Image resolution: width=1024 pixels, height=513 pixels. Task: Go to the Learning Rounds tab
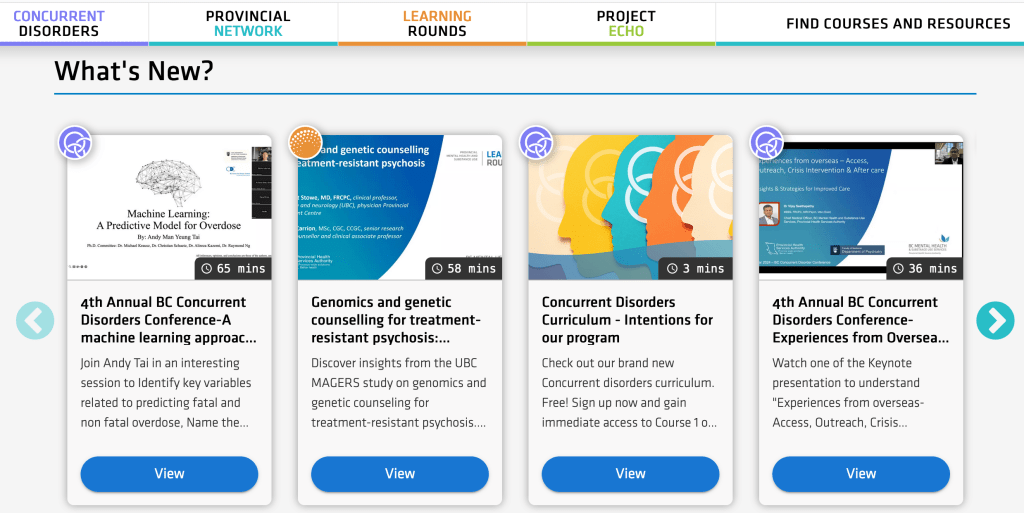[x=437, y=23]
